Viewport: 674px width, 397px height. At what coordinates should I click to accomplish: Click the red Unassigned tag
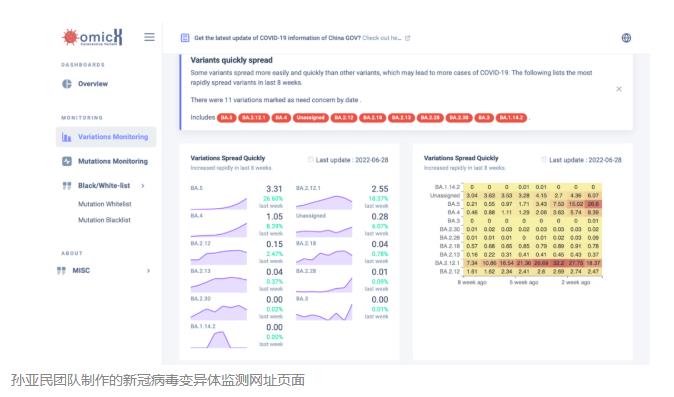[x=311, y=118]
